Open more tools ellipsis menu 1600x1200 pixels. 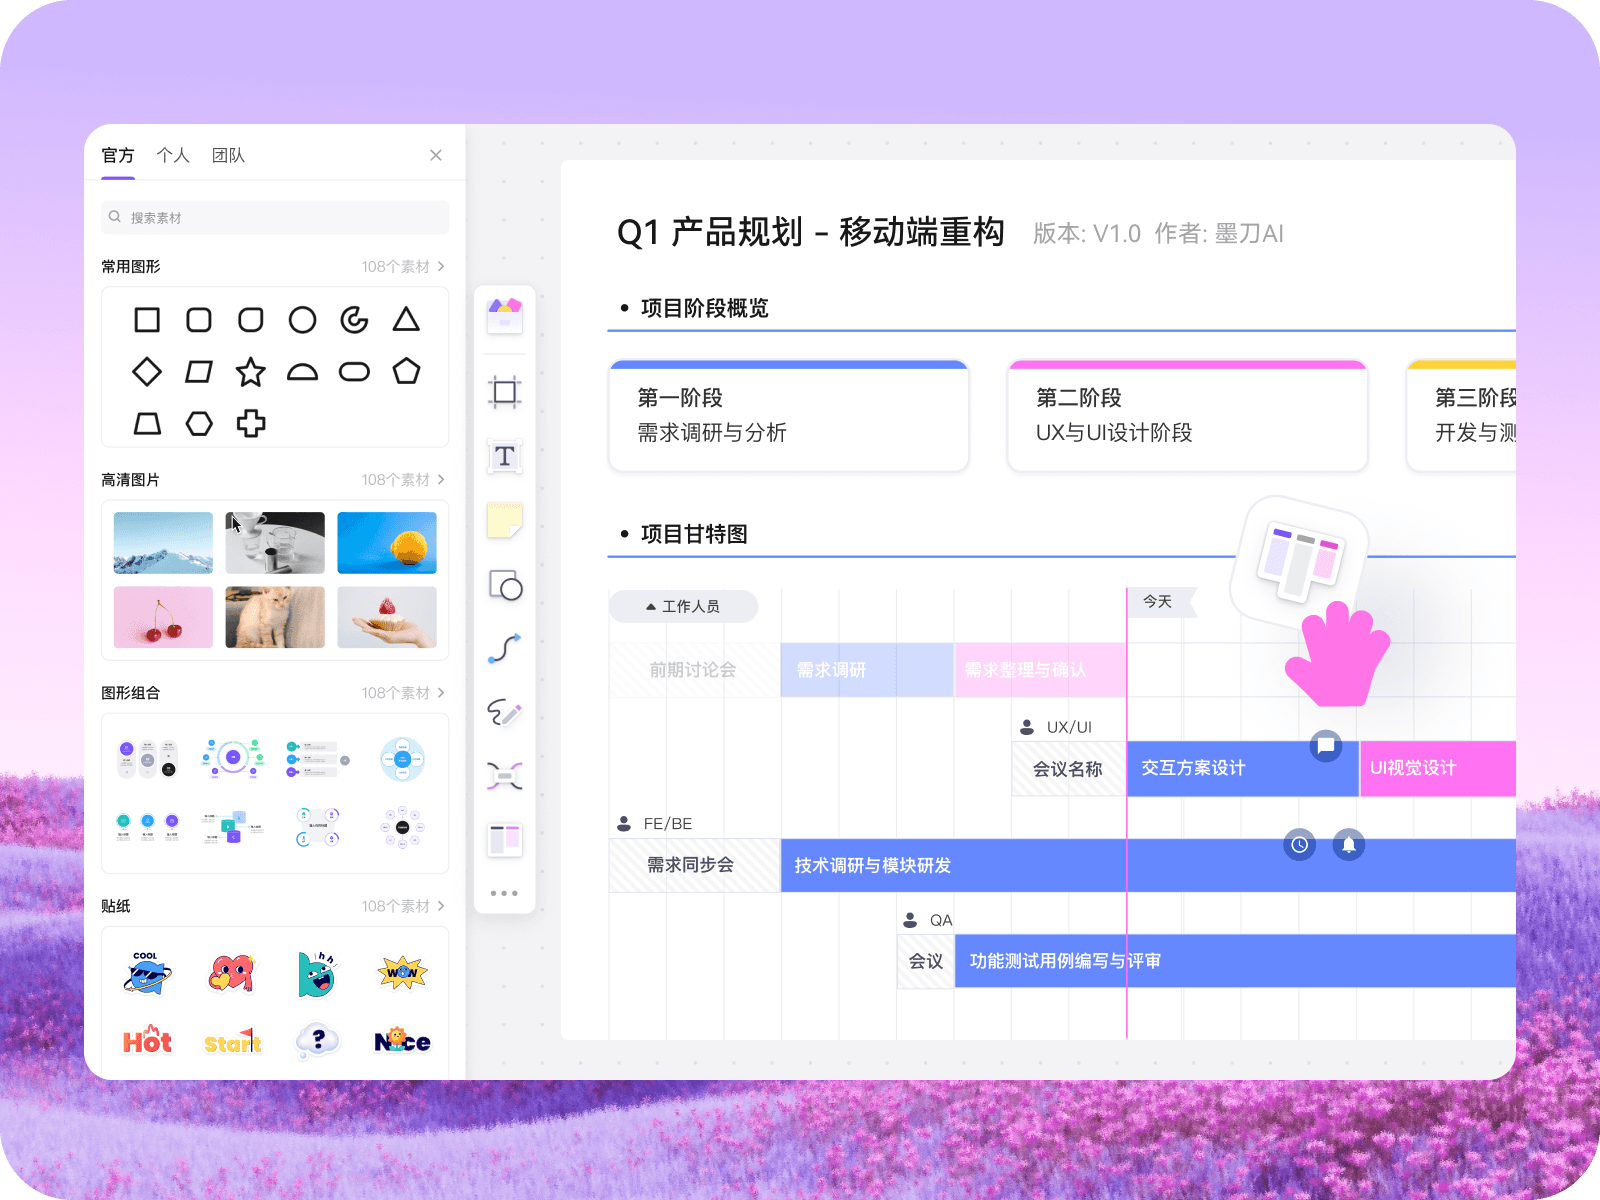point(504,893)
